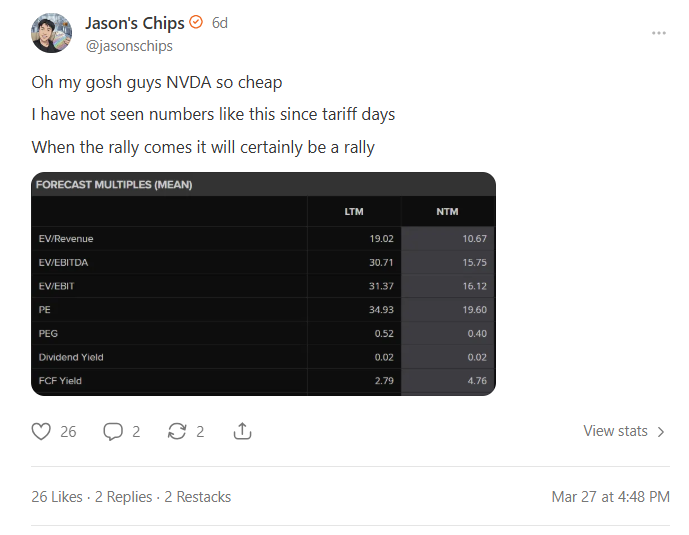Show the 26 Likes list
The width and height of the screenshot is (689, 535).
click(x=57, y=497)
